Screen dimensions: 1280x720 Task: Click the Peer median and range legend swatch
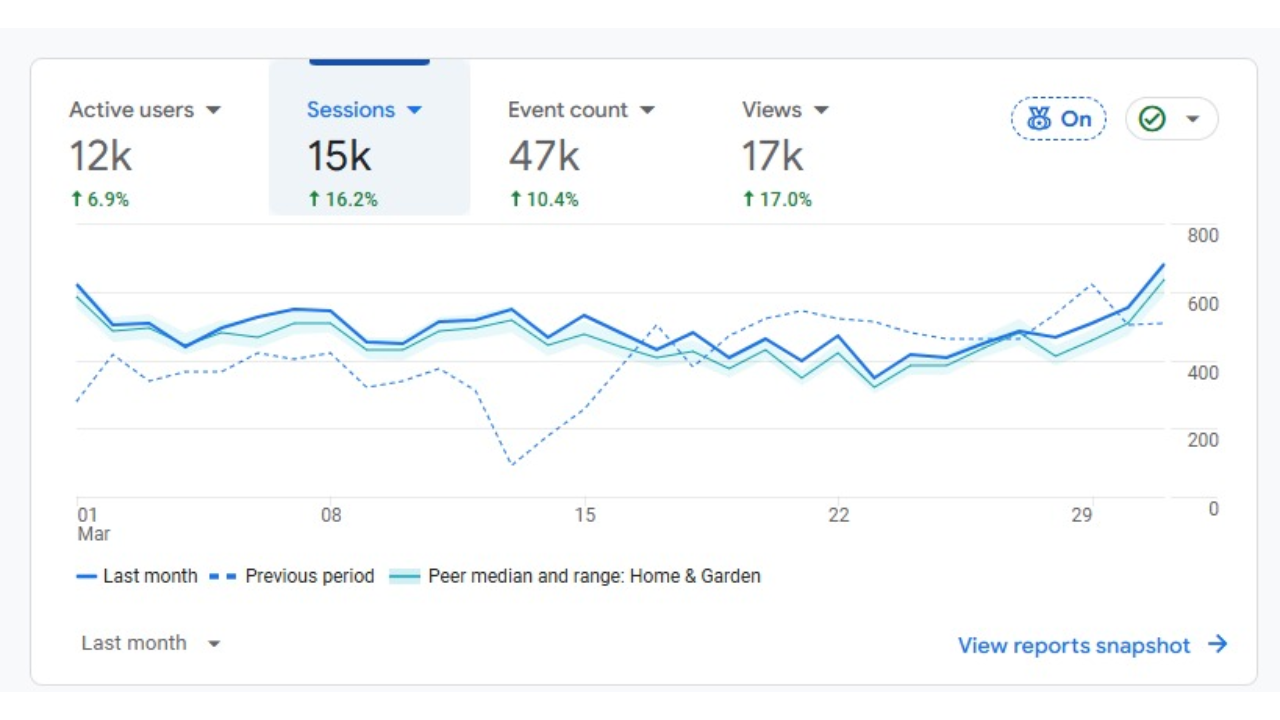404,577
